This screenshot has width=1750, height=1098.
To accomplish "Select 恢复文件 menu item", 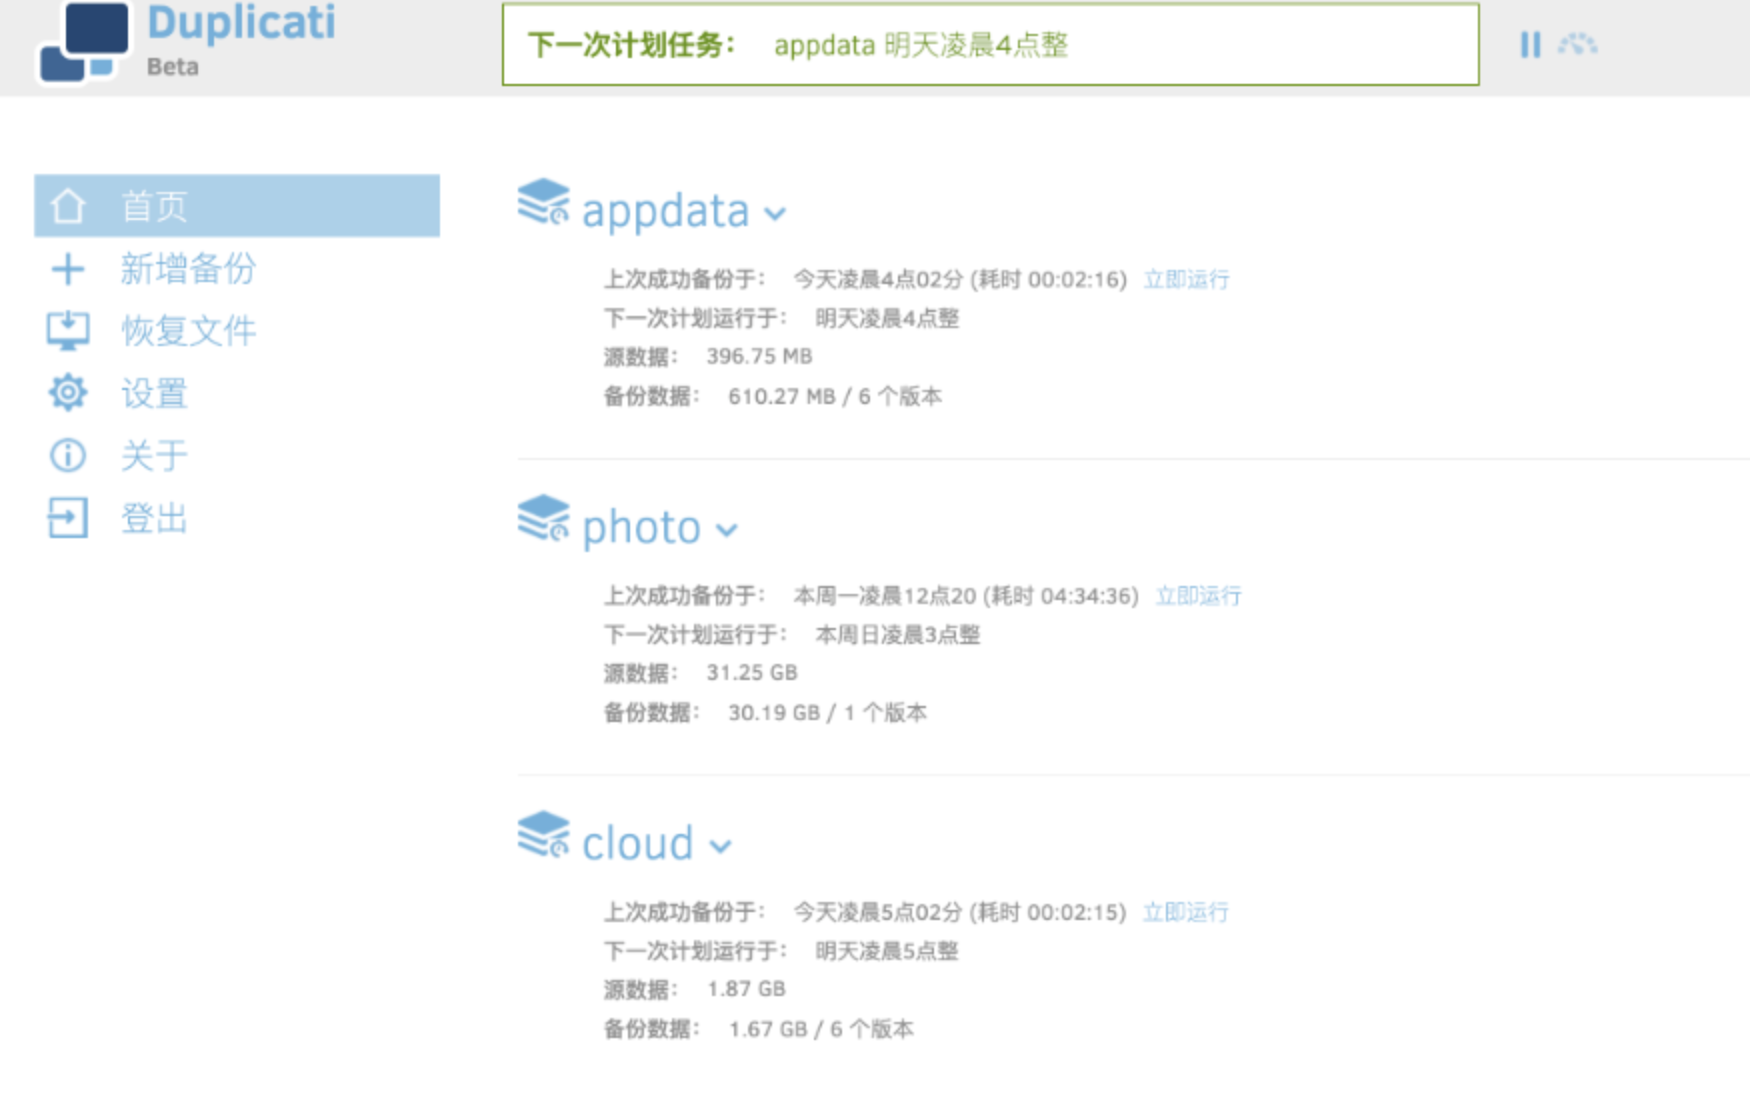I will tap(188, 330).
